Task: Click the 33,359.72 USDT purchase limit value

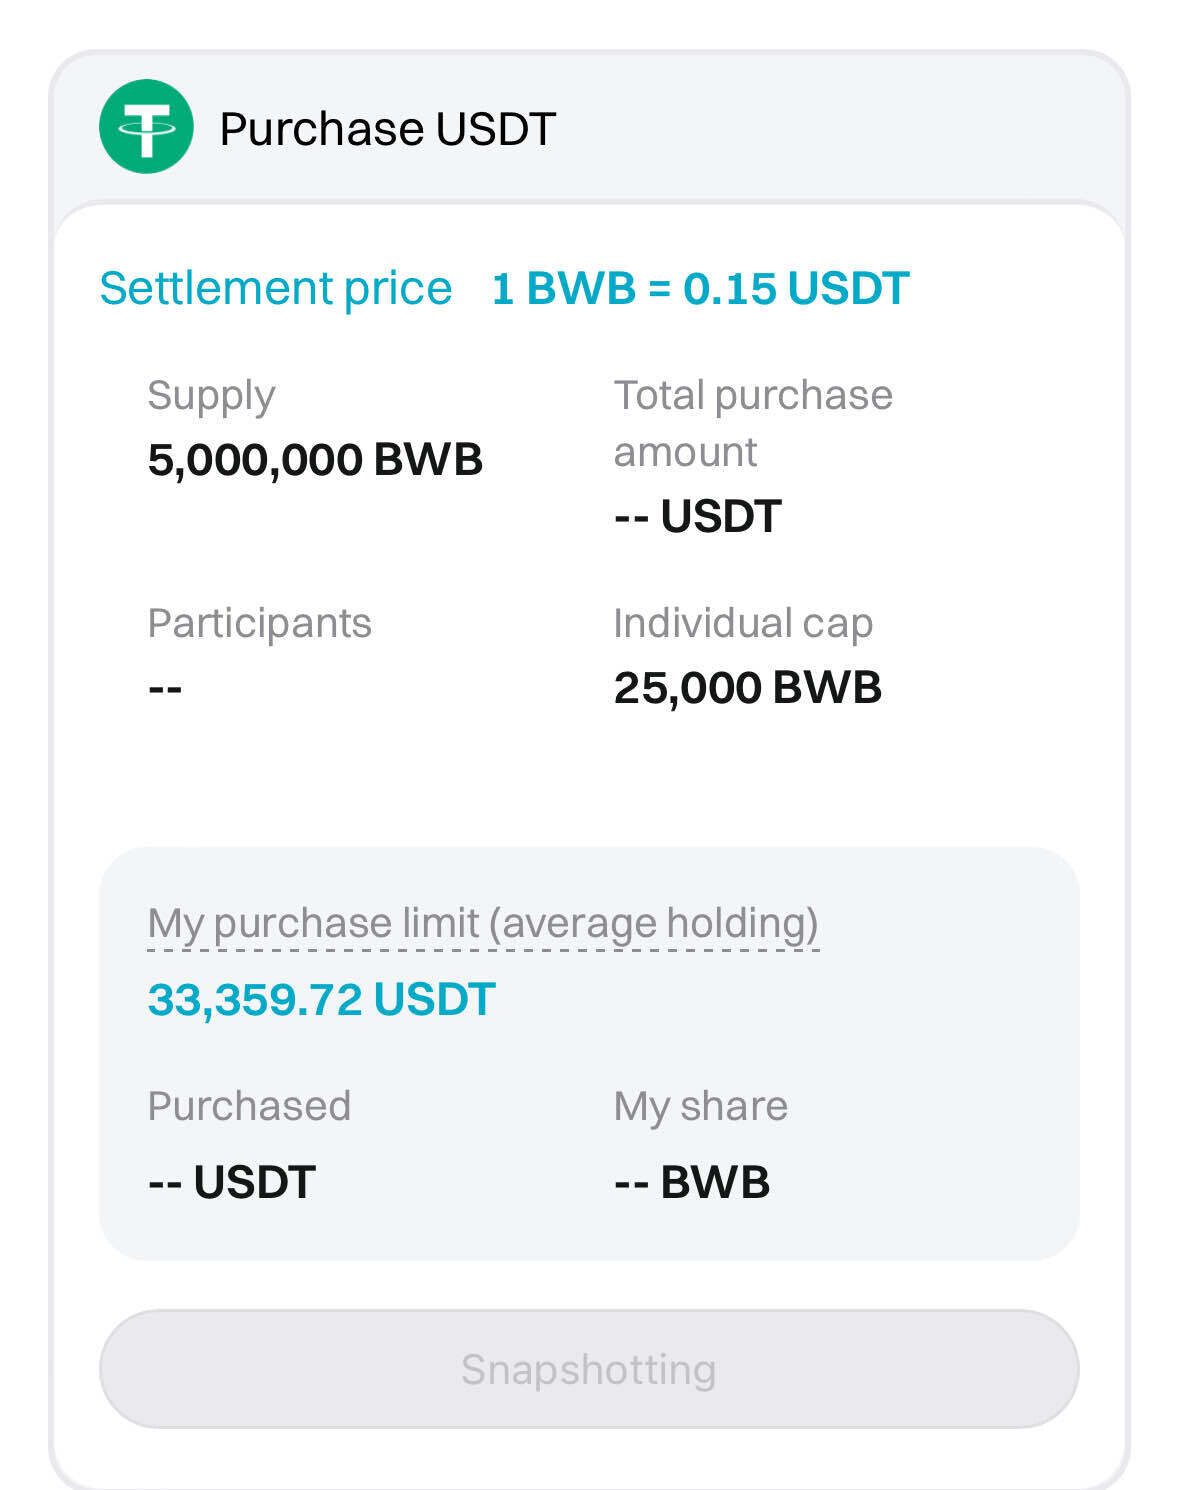Action: point(321,999)
